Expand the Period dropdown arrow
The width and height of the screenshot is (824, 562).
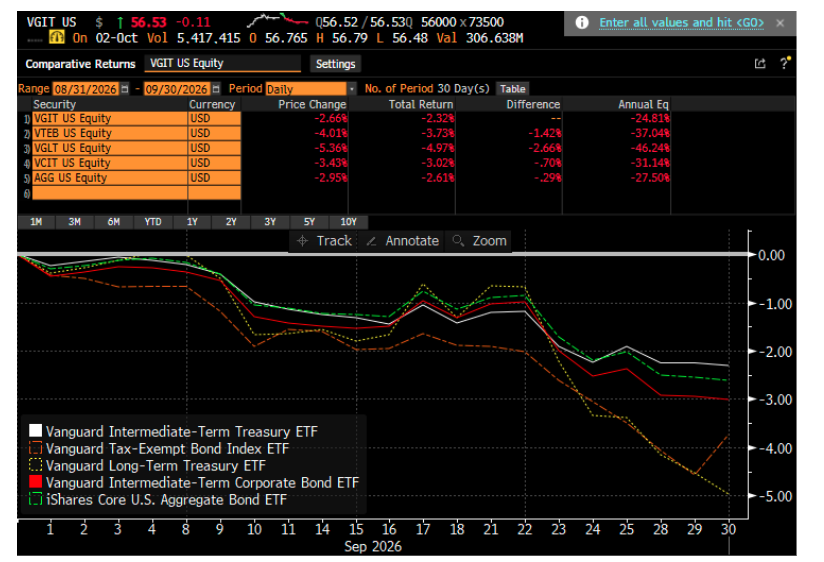point(352,89)
